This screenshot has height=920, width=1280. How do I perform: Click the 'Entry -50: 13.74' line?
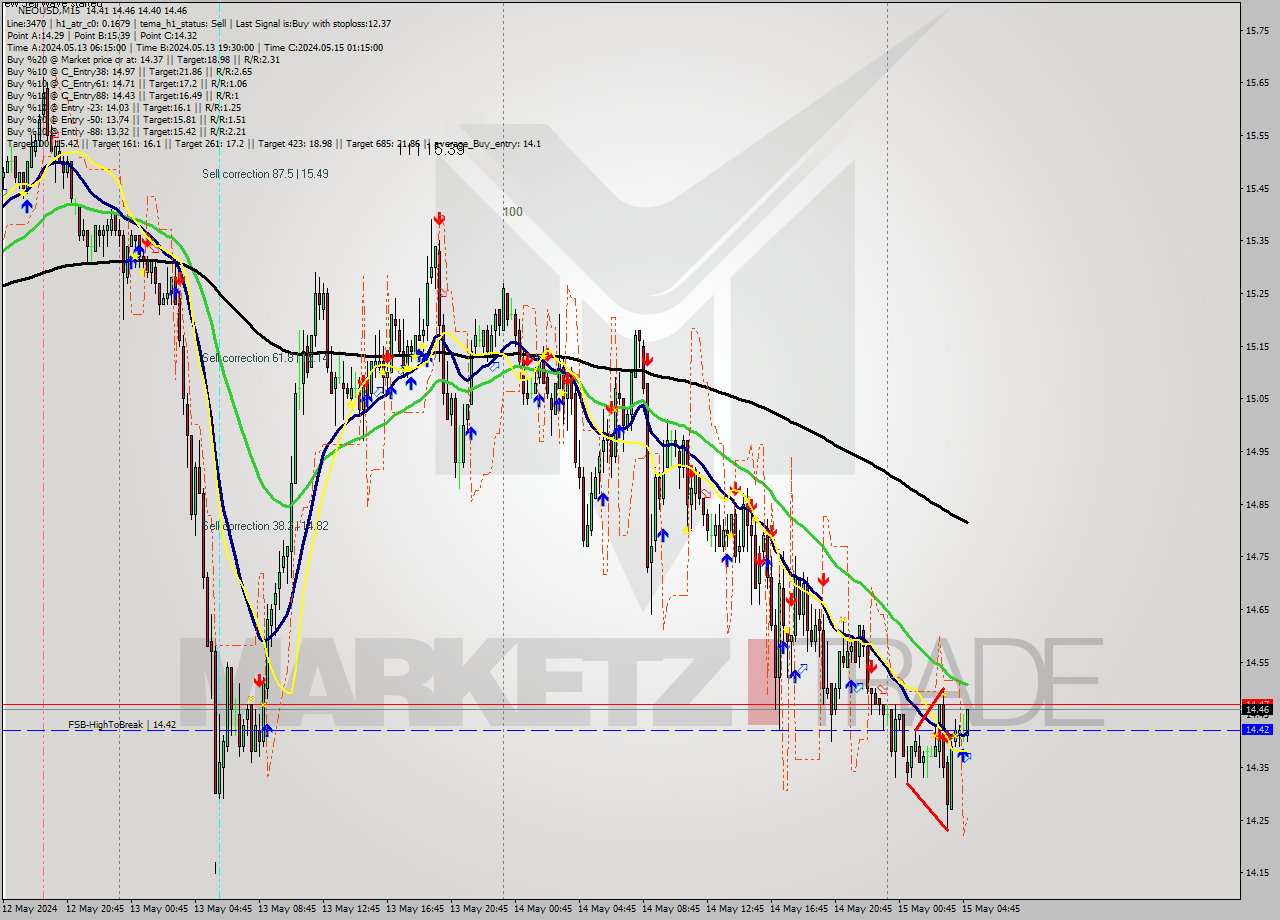126,119
